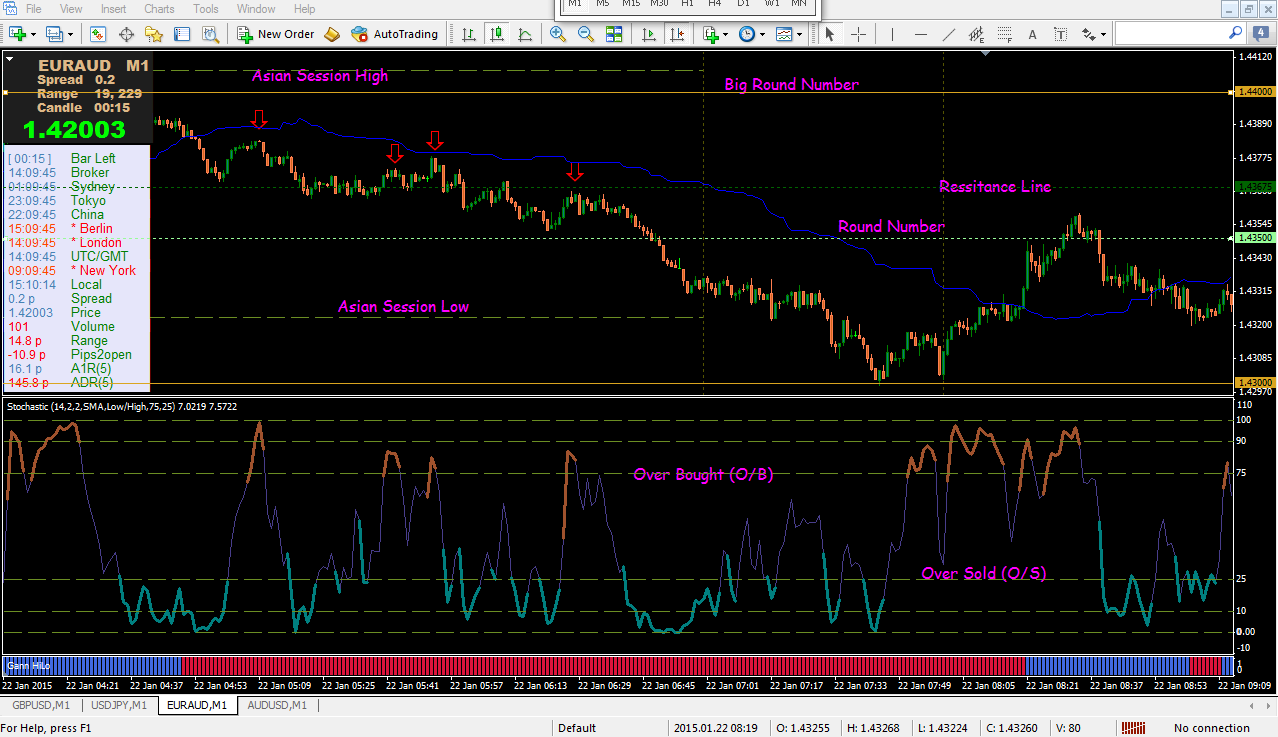Viewport: 1278px width, 737px height.
Task: Select the Cursor arrow tool
Action: 829,34
